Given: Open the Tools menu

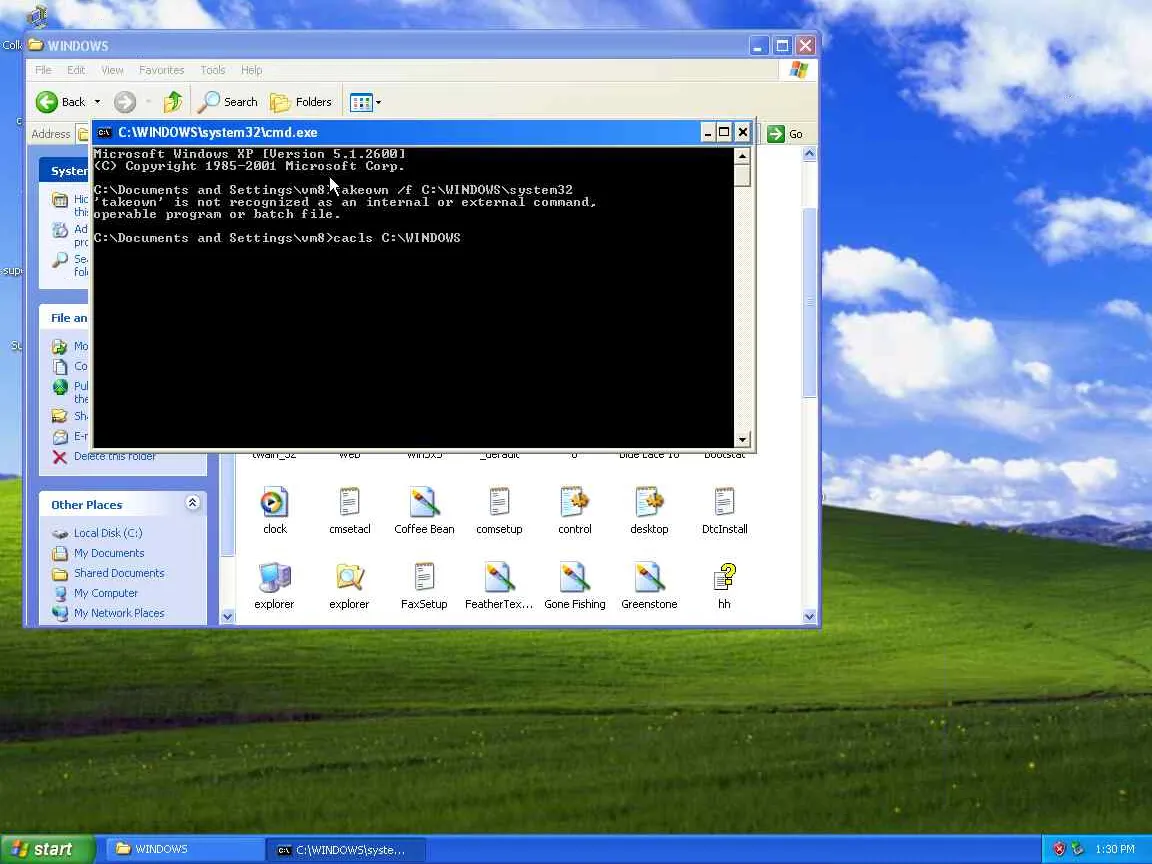Looking at the screenshot, I should pyautogui.click(x=212, y=70).
